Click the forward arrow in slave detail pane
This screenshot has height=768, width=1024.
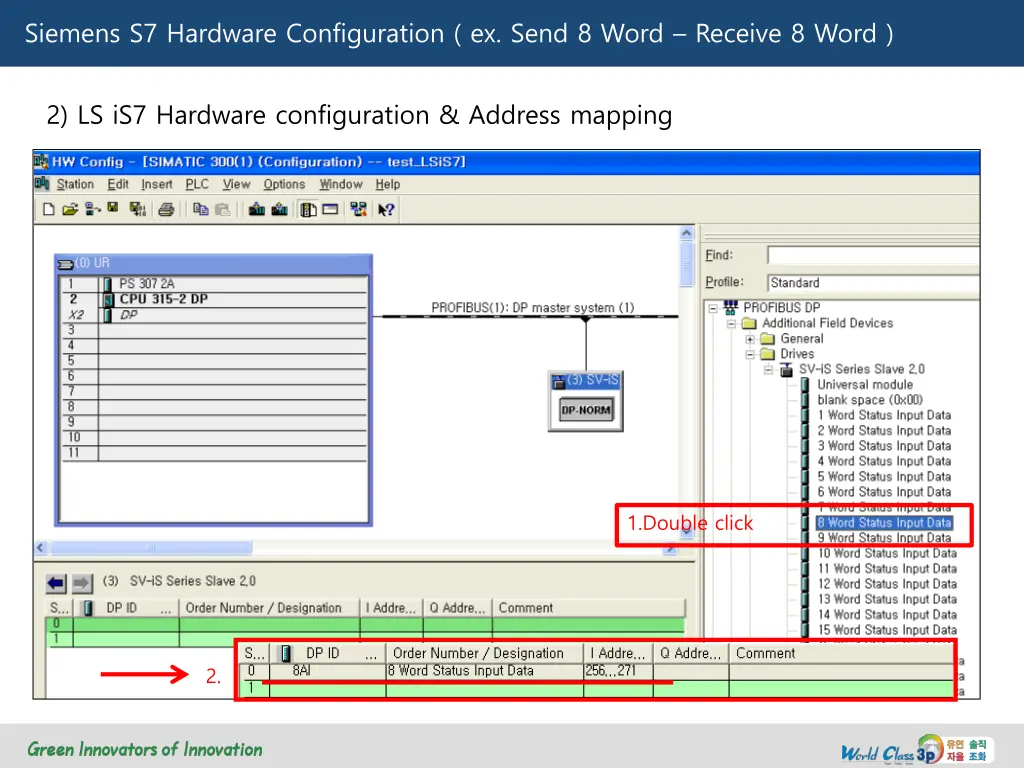tap(82, 583)
